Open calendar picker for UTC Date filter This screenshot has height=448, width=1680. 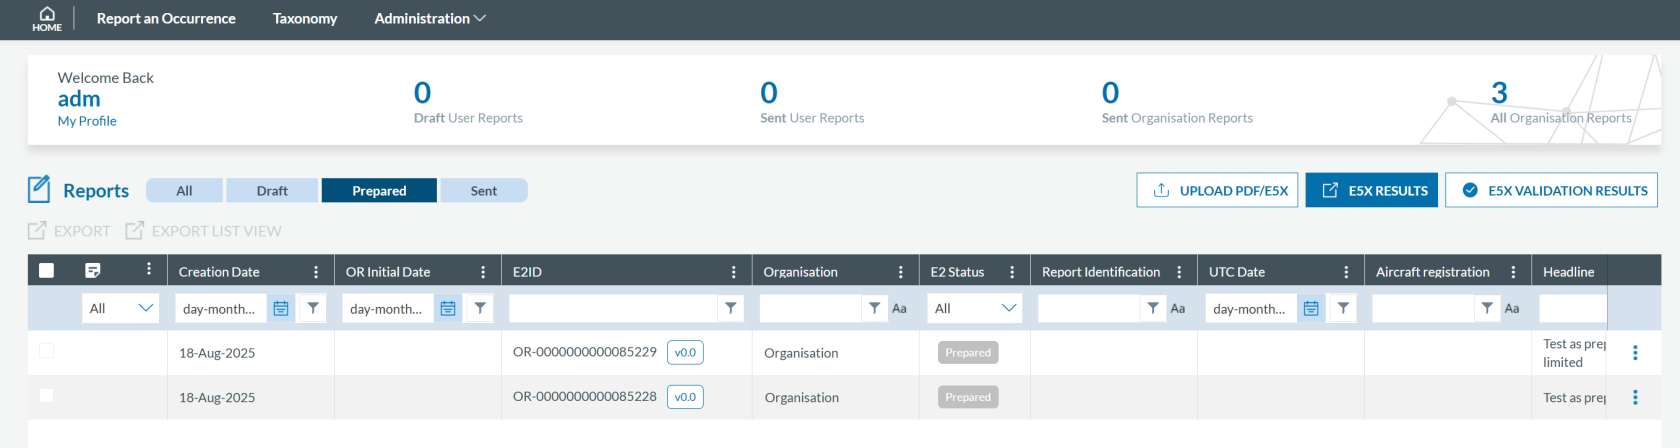click(1311, 309)
